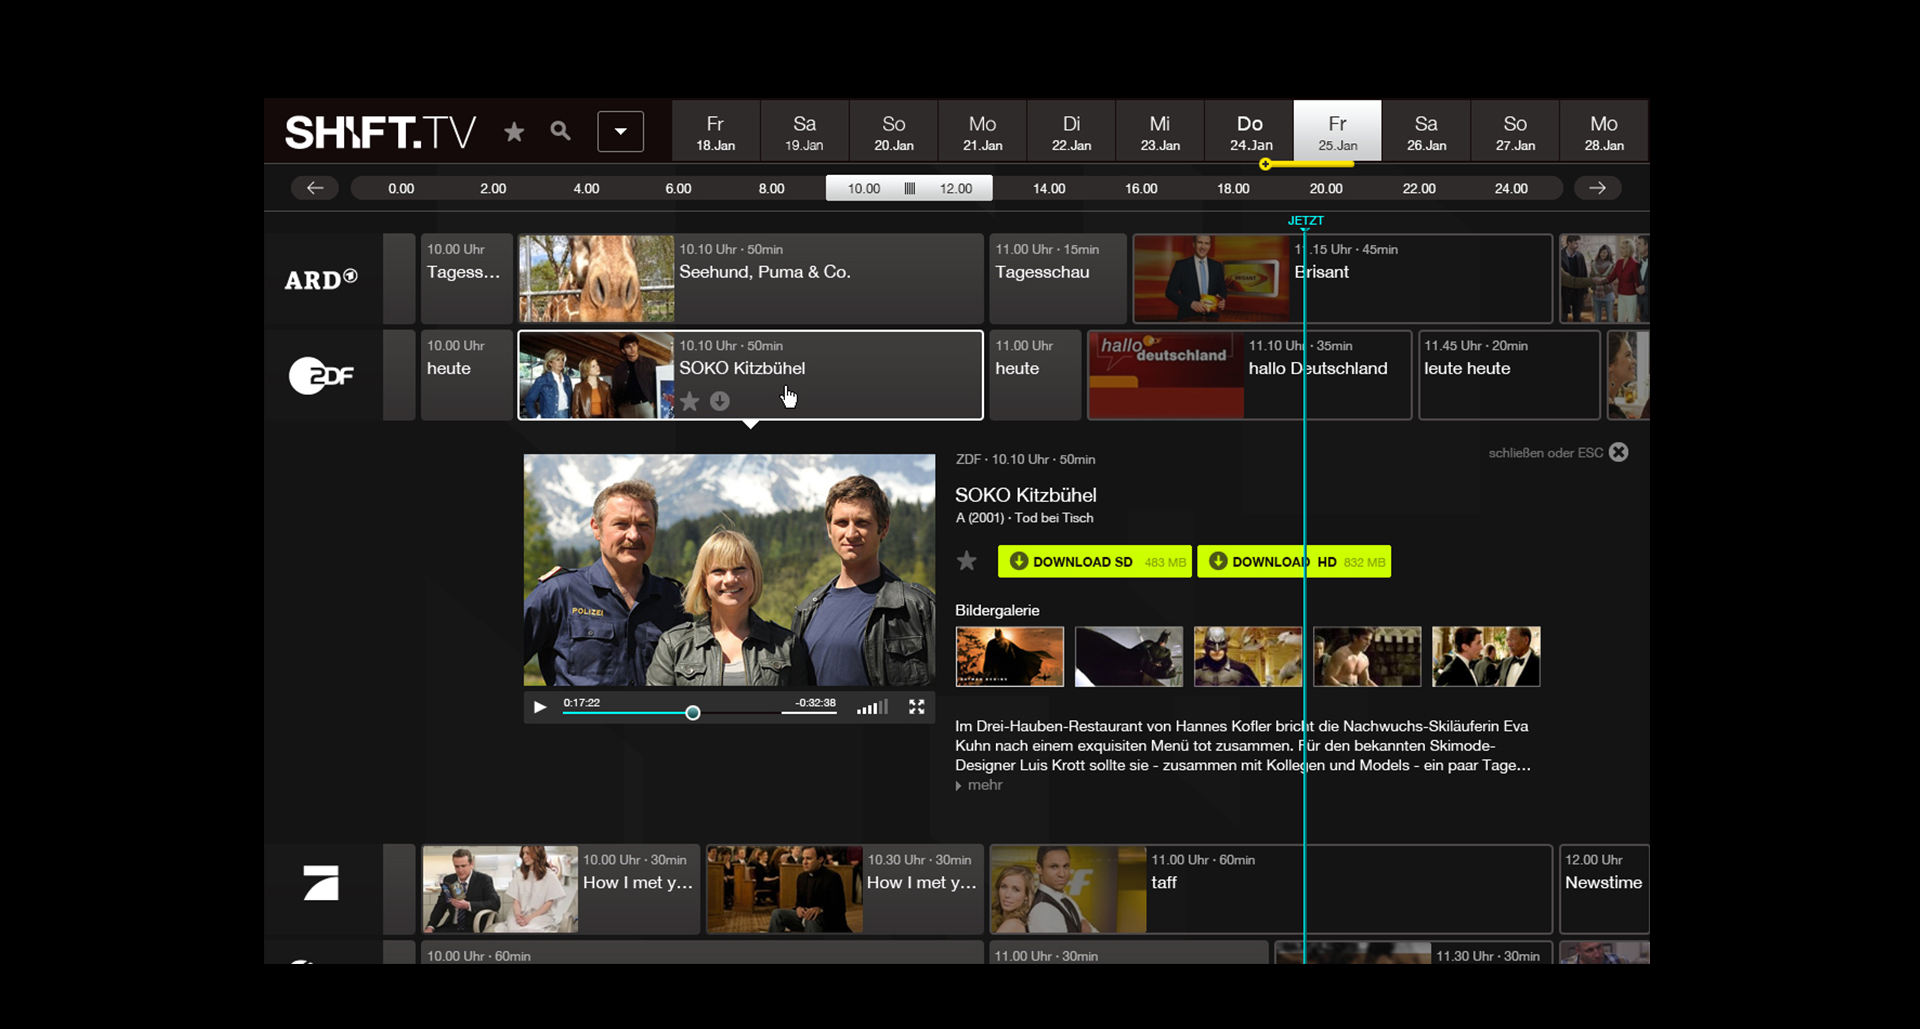The height and width of the screenshot is (1029, 1920).
Task: Jump to 14.00 on the time bar
Action: point(1049,188)
